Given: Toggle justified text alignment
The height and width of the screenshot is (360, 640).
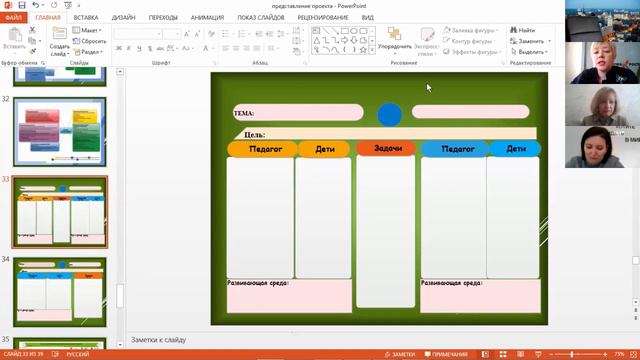Looking at the screenshot, I should pos(256,49).
